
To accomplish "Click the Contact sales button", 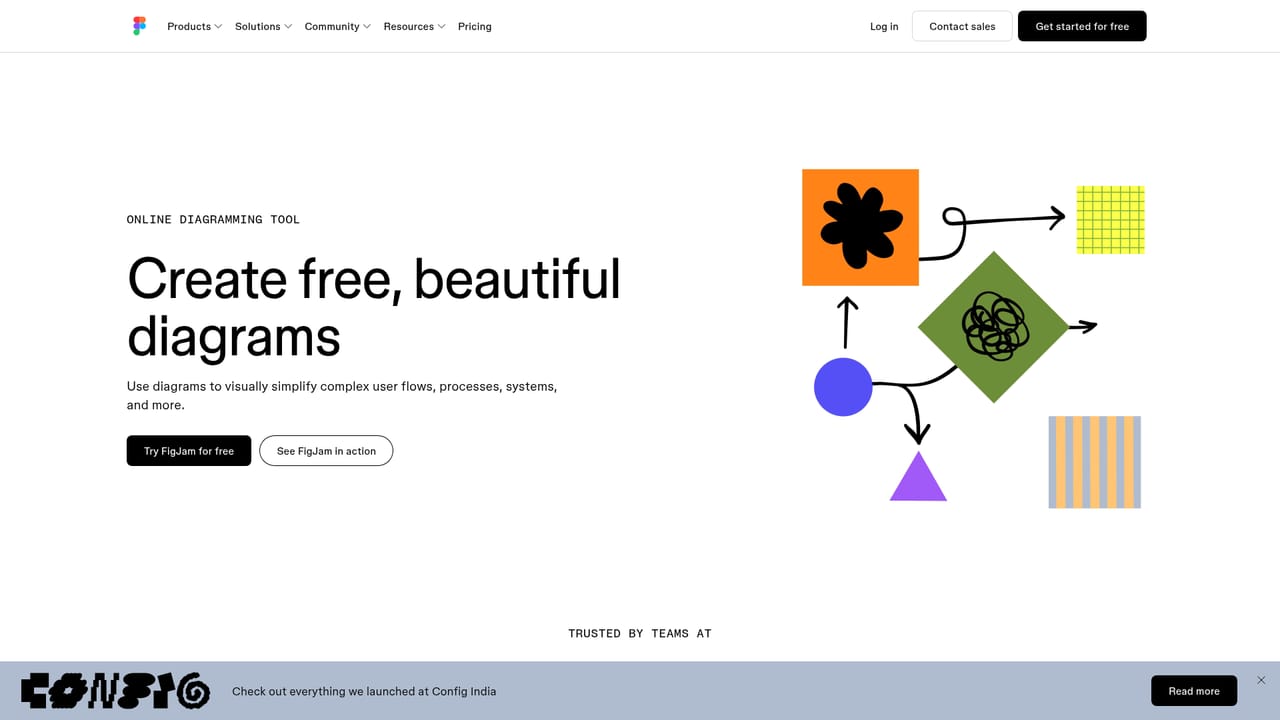I will 962,26.
